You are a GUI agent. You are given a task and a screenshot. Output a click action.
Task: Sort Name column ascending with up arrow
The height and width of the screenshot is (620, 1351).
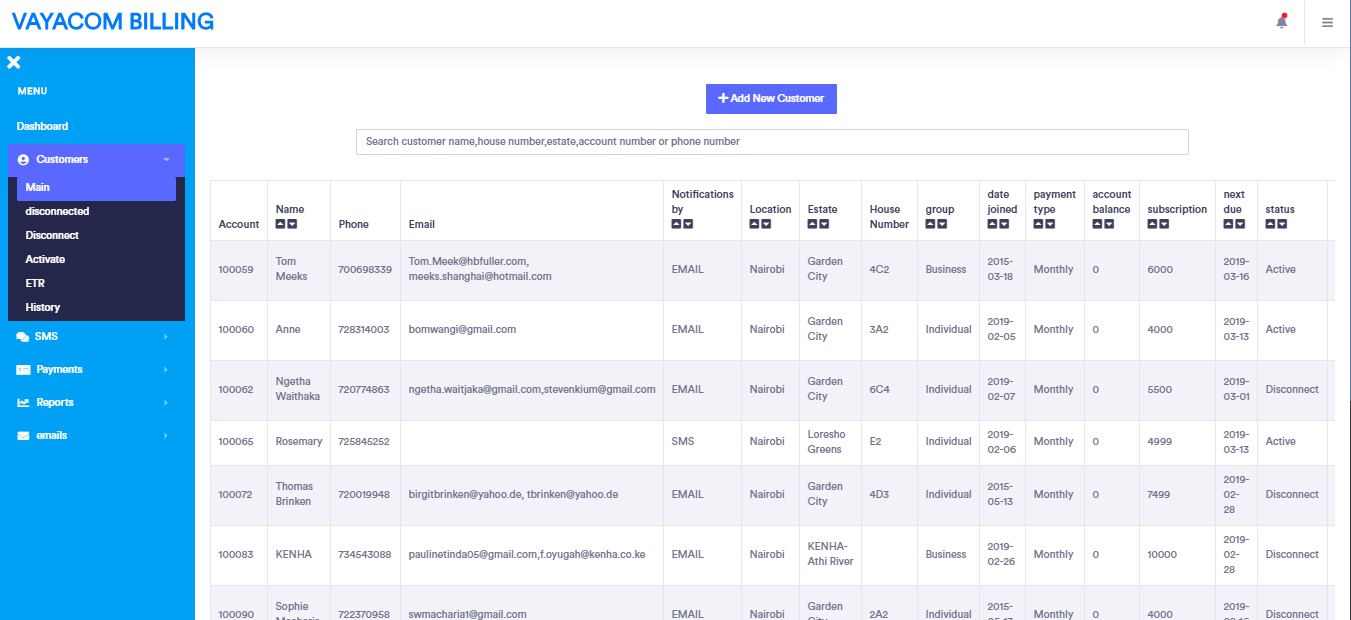[281, 224]
